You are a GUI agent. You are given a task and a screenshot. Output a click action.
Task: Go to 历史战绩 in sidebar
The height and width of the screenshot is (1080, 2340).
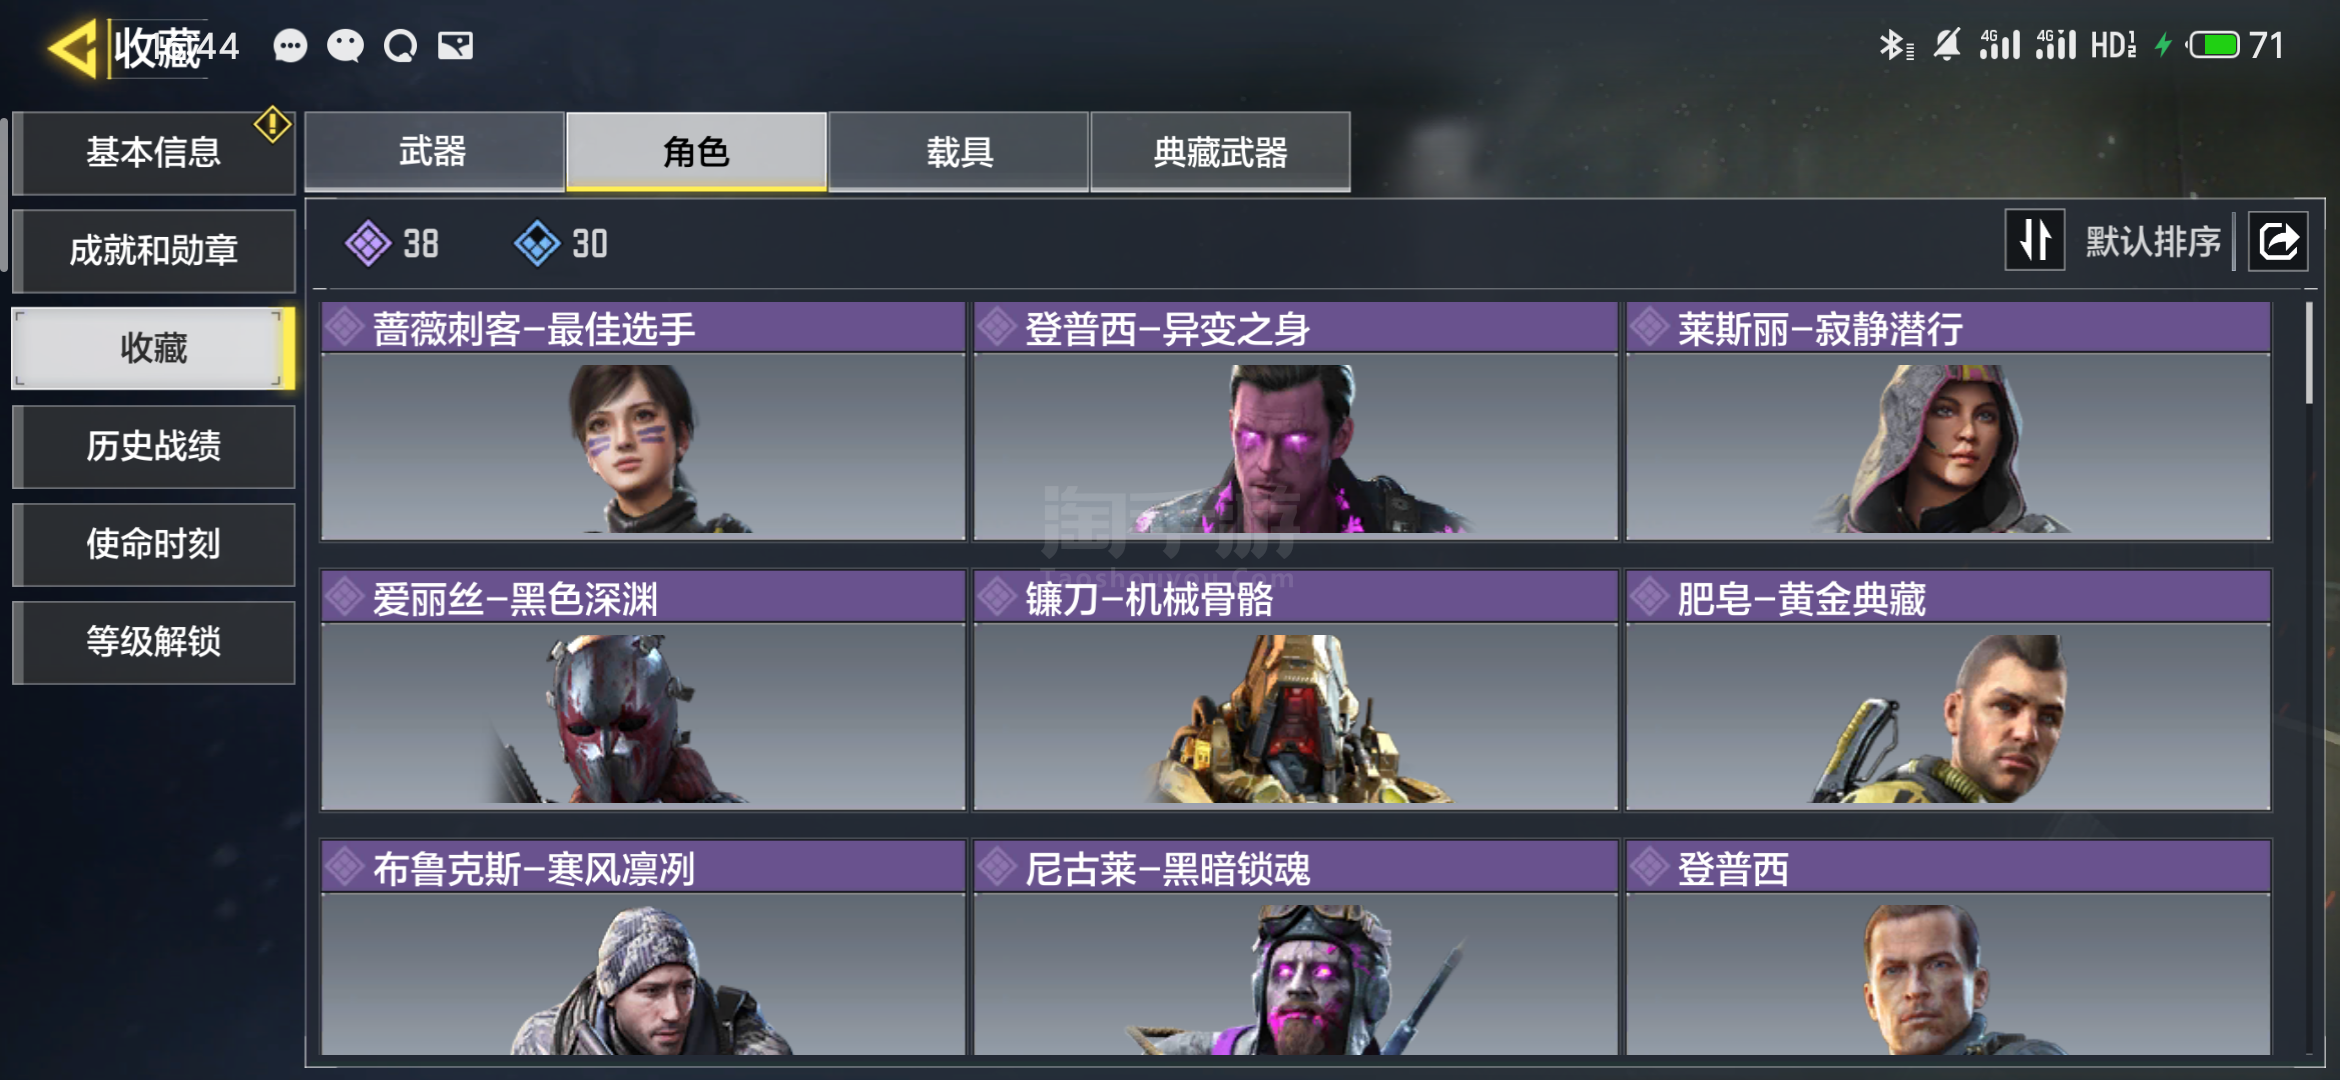point(154,446)
